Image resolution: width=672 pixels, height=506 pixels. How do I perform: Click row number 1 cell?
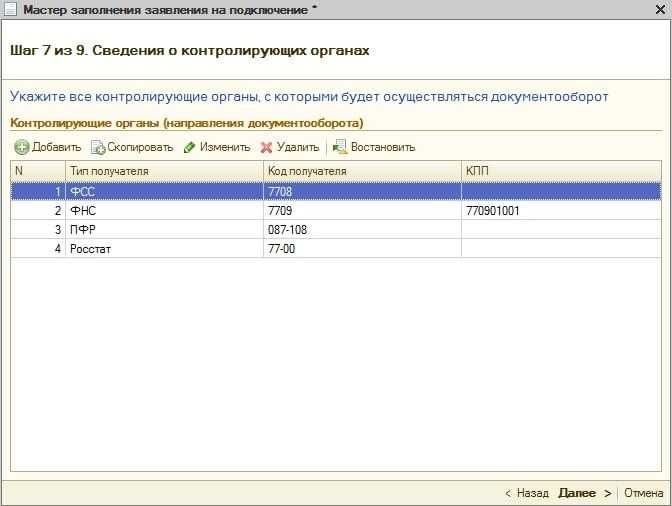(x=38, y=191)
